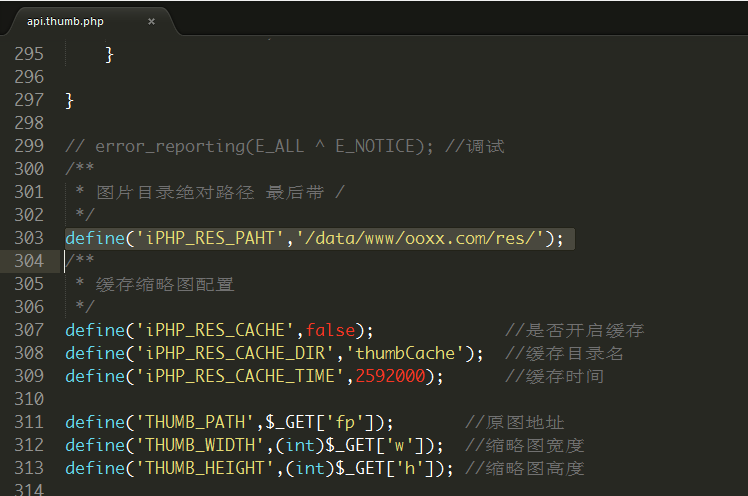748x496 pixels.
Task: Click the 'THUMB_PATH' constant name
Action: pos(195,422)
